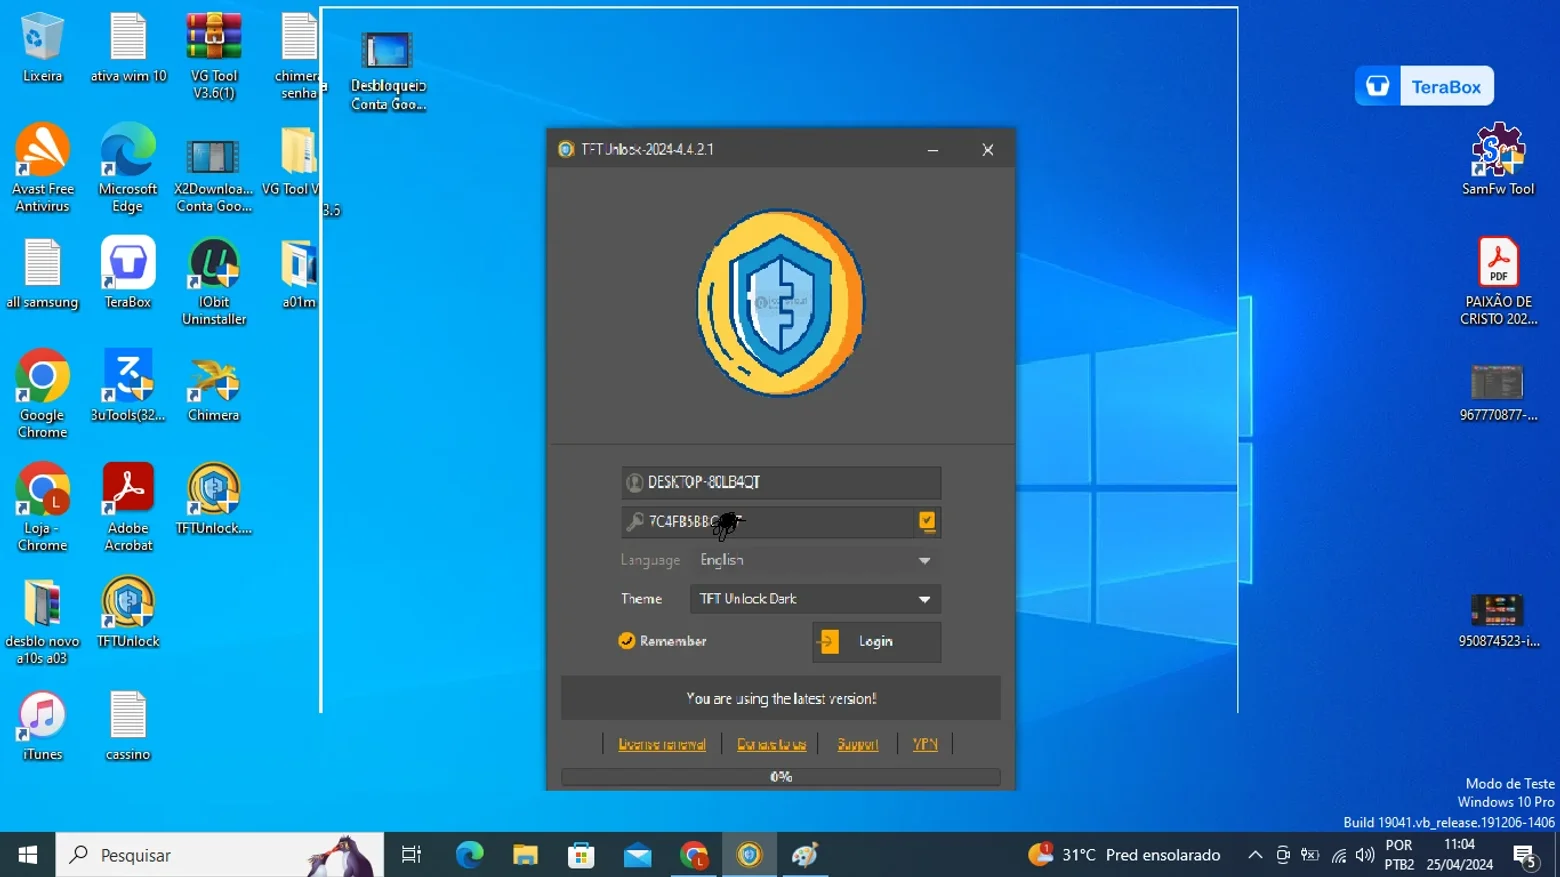1560x877 pixels.
Task: Open the 3uTools(32... shortcut
Action: coord(128,385)
